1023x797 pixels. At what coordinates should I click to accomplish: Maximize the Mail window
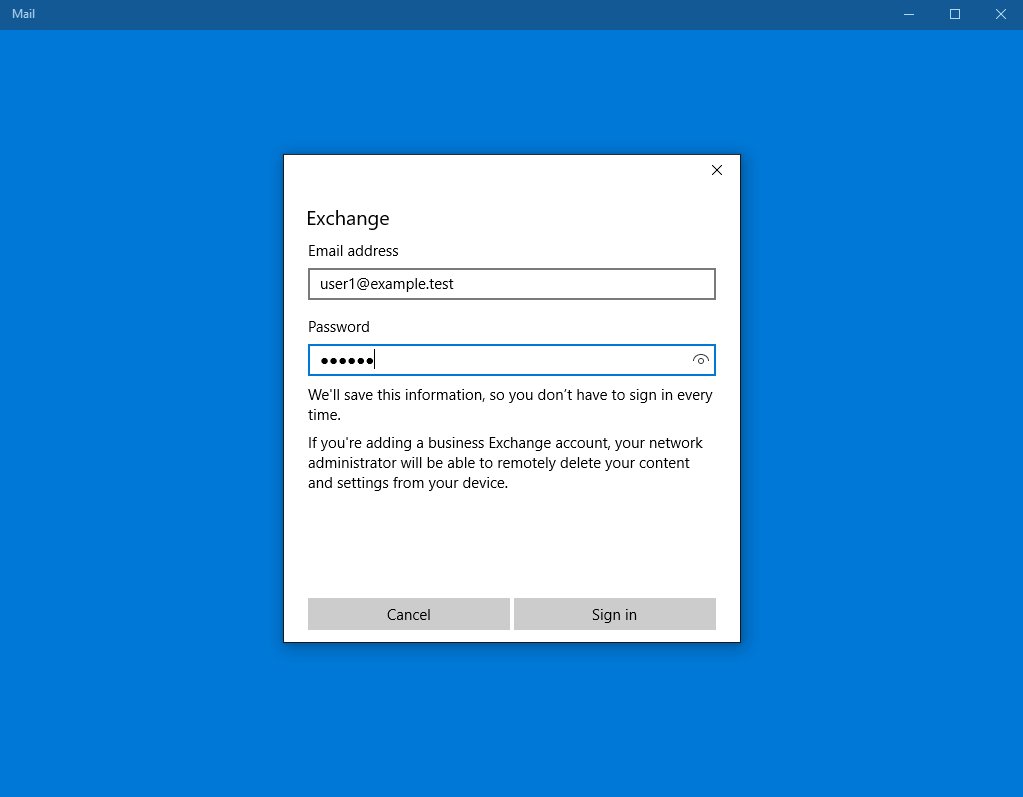[954, 14]
